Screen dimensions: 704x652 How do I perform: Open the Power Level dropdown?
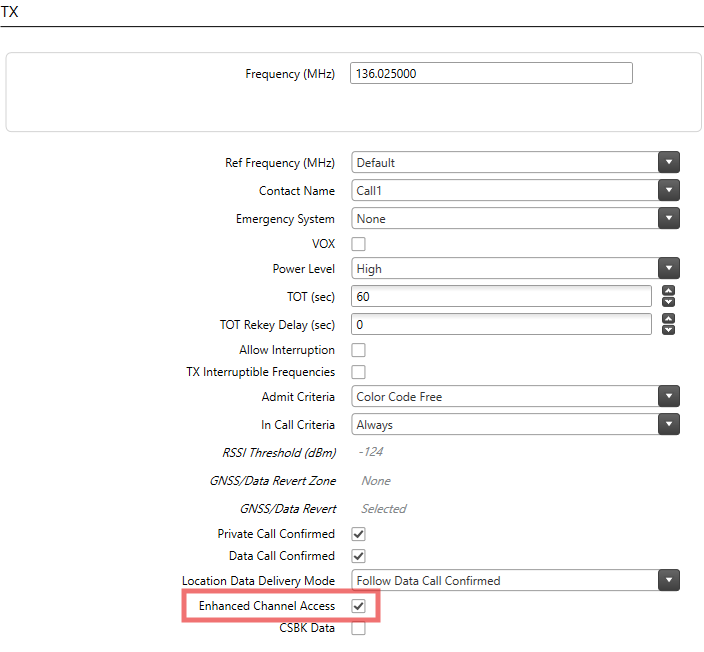coord(669,269)
